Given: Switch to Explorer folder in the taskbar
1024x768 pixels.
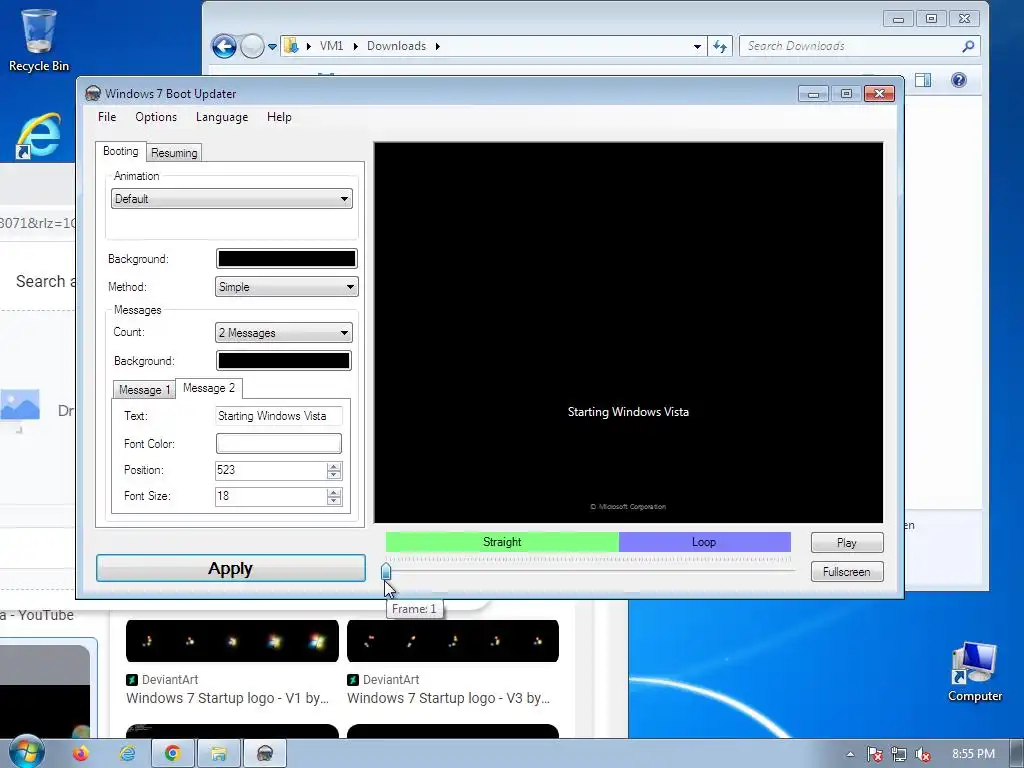Looking at the screenshot, I should tap(219, 754).
